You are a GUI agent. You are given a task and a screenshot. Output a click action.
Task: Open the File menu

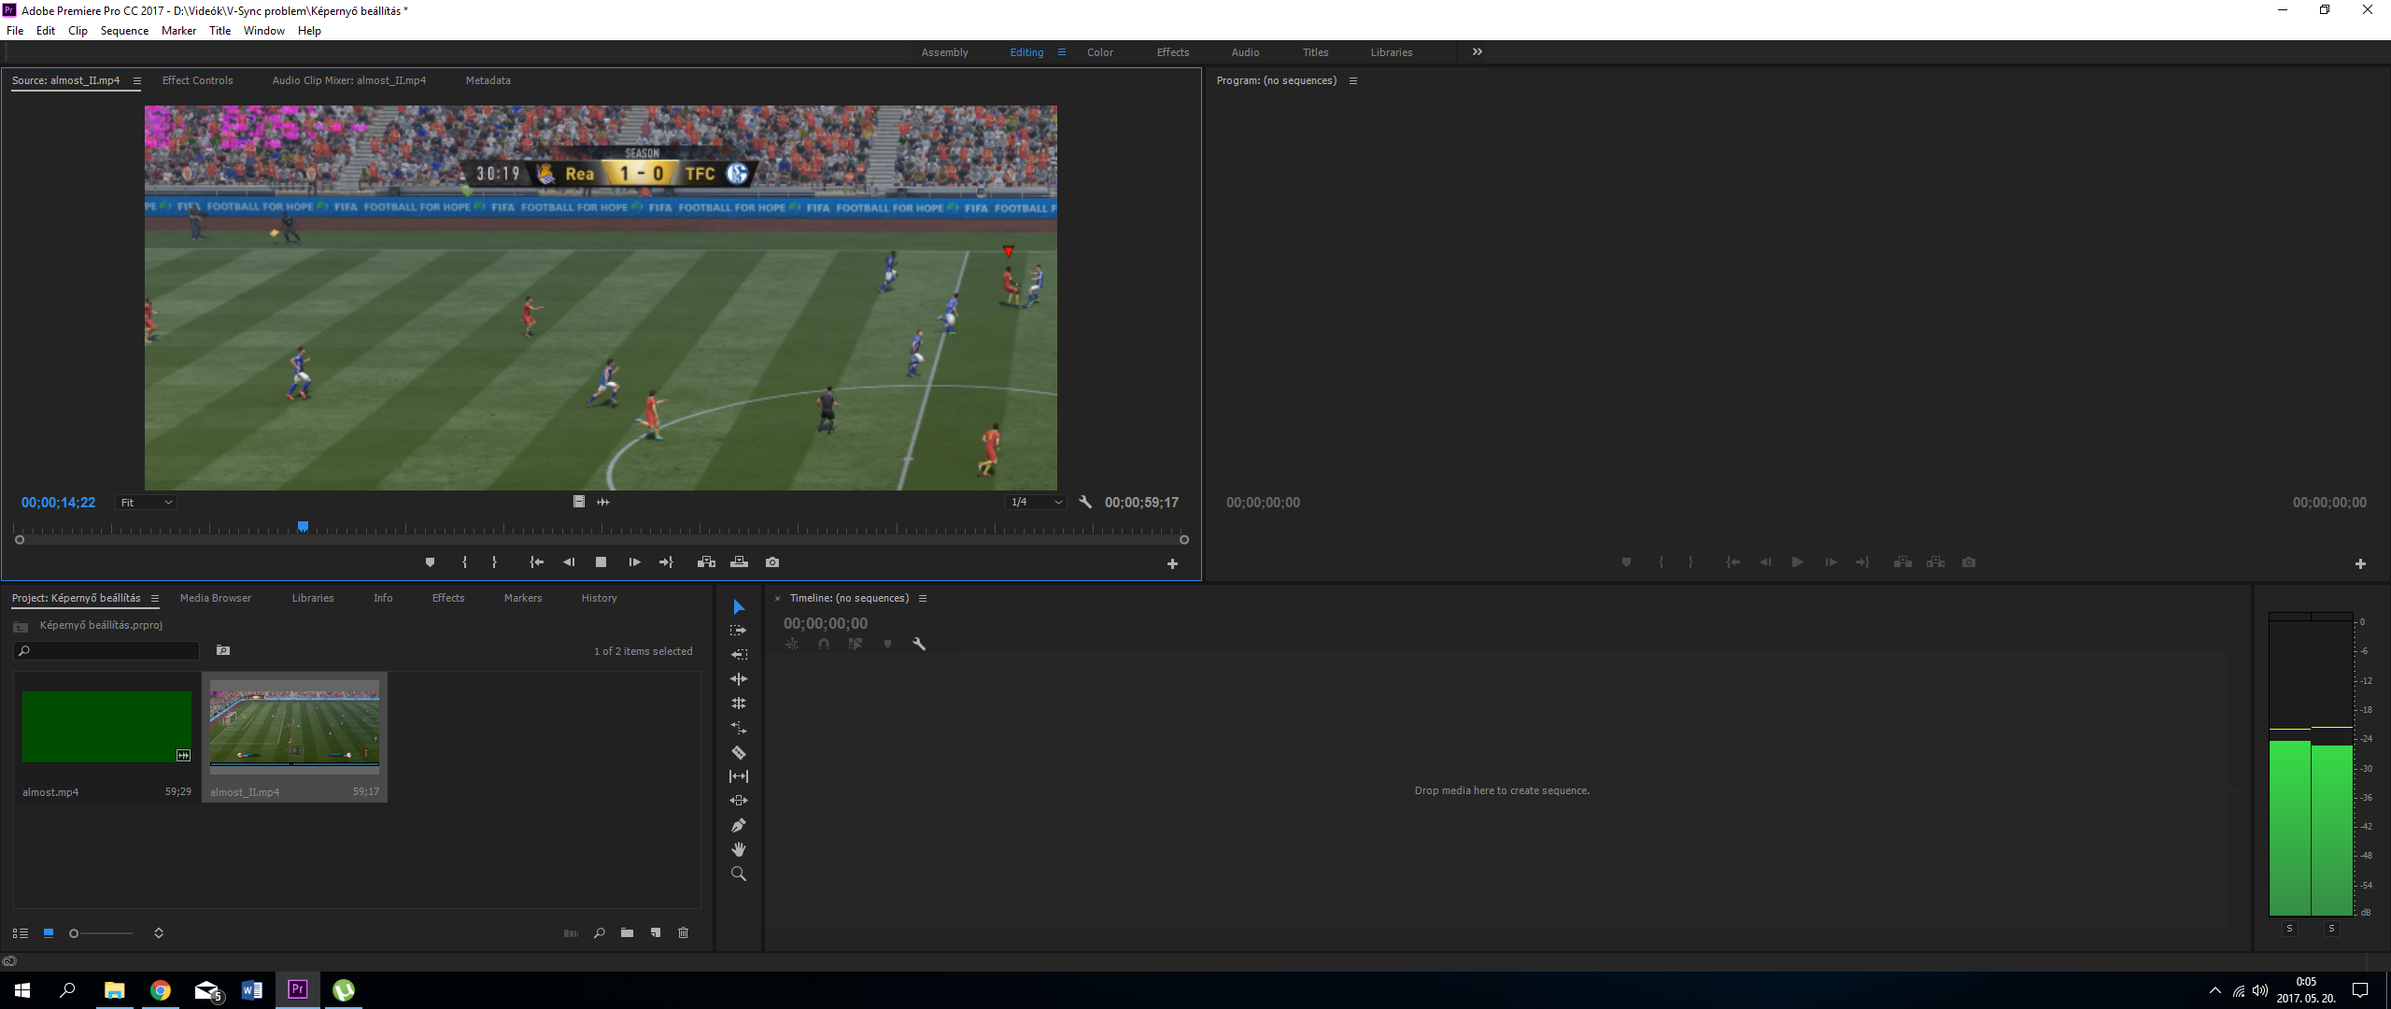pos(15,31)
